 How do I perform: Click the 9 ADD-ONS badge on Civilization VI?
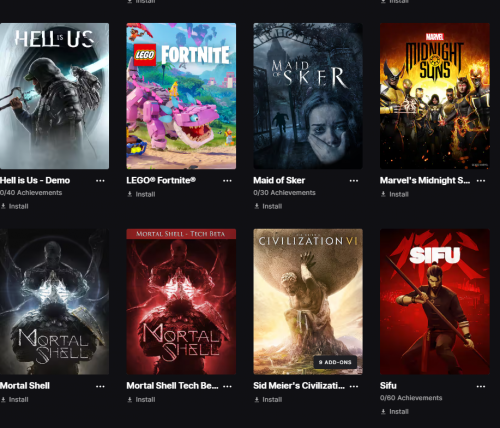click(335, 362)
